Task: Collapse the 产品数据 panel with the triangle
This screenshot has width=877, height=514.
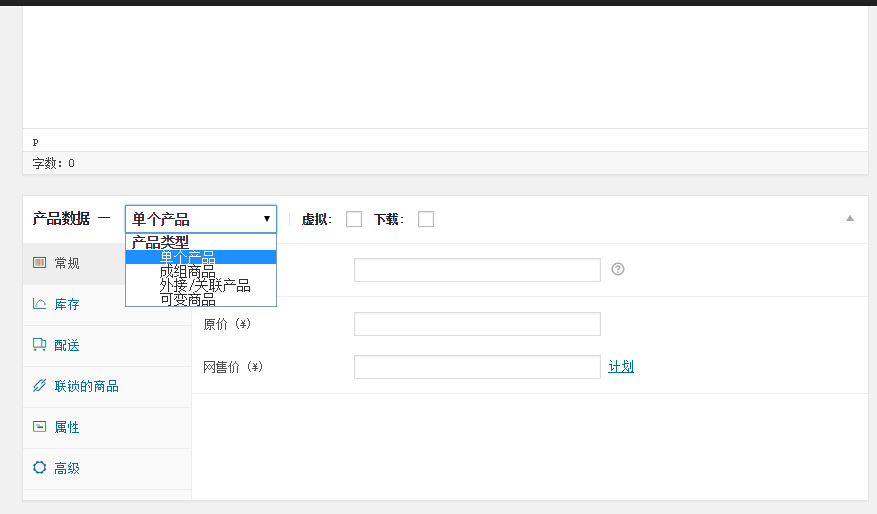Action: click(x=850, y=219)
